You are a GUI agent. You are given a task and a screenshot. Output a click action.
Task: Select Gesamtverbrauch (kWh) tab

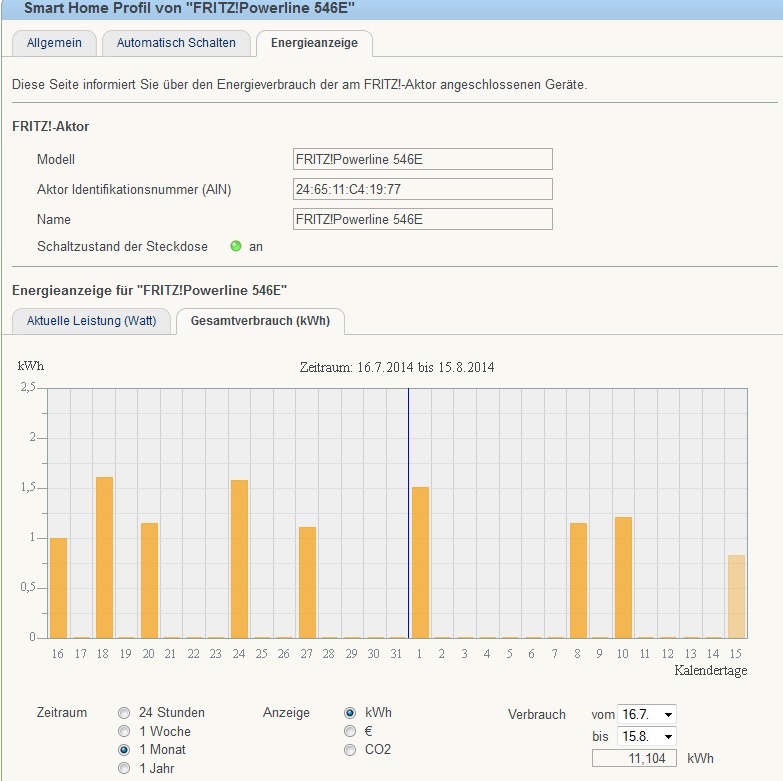(260, 320)
